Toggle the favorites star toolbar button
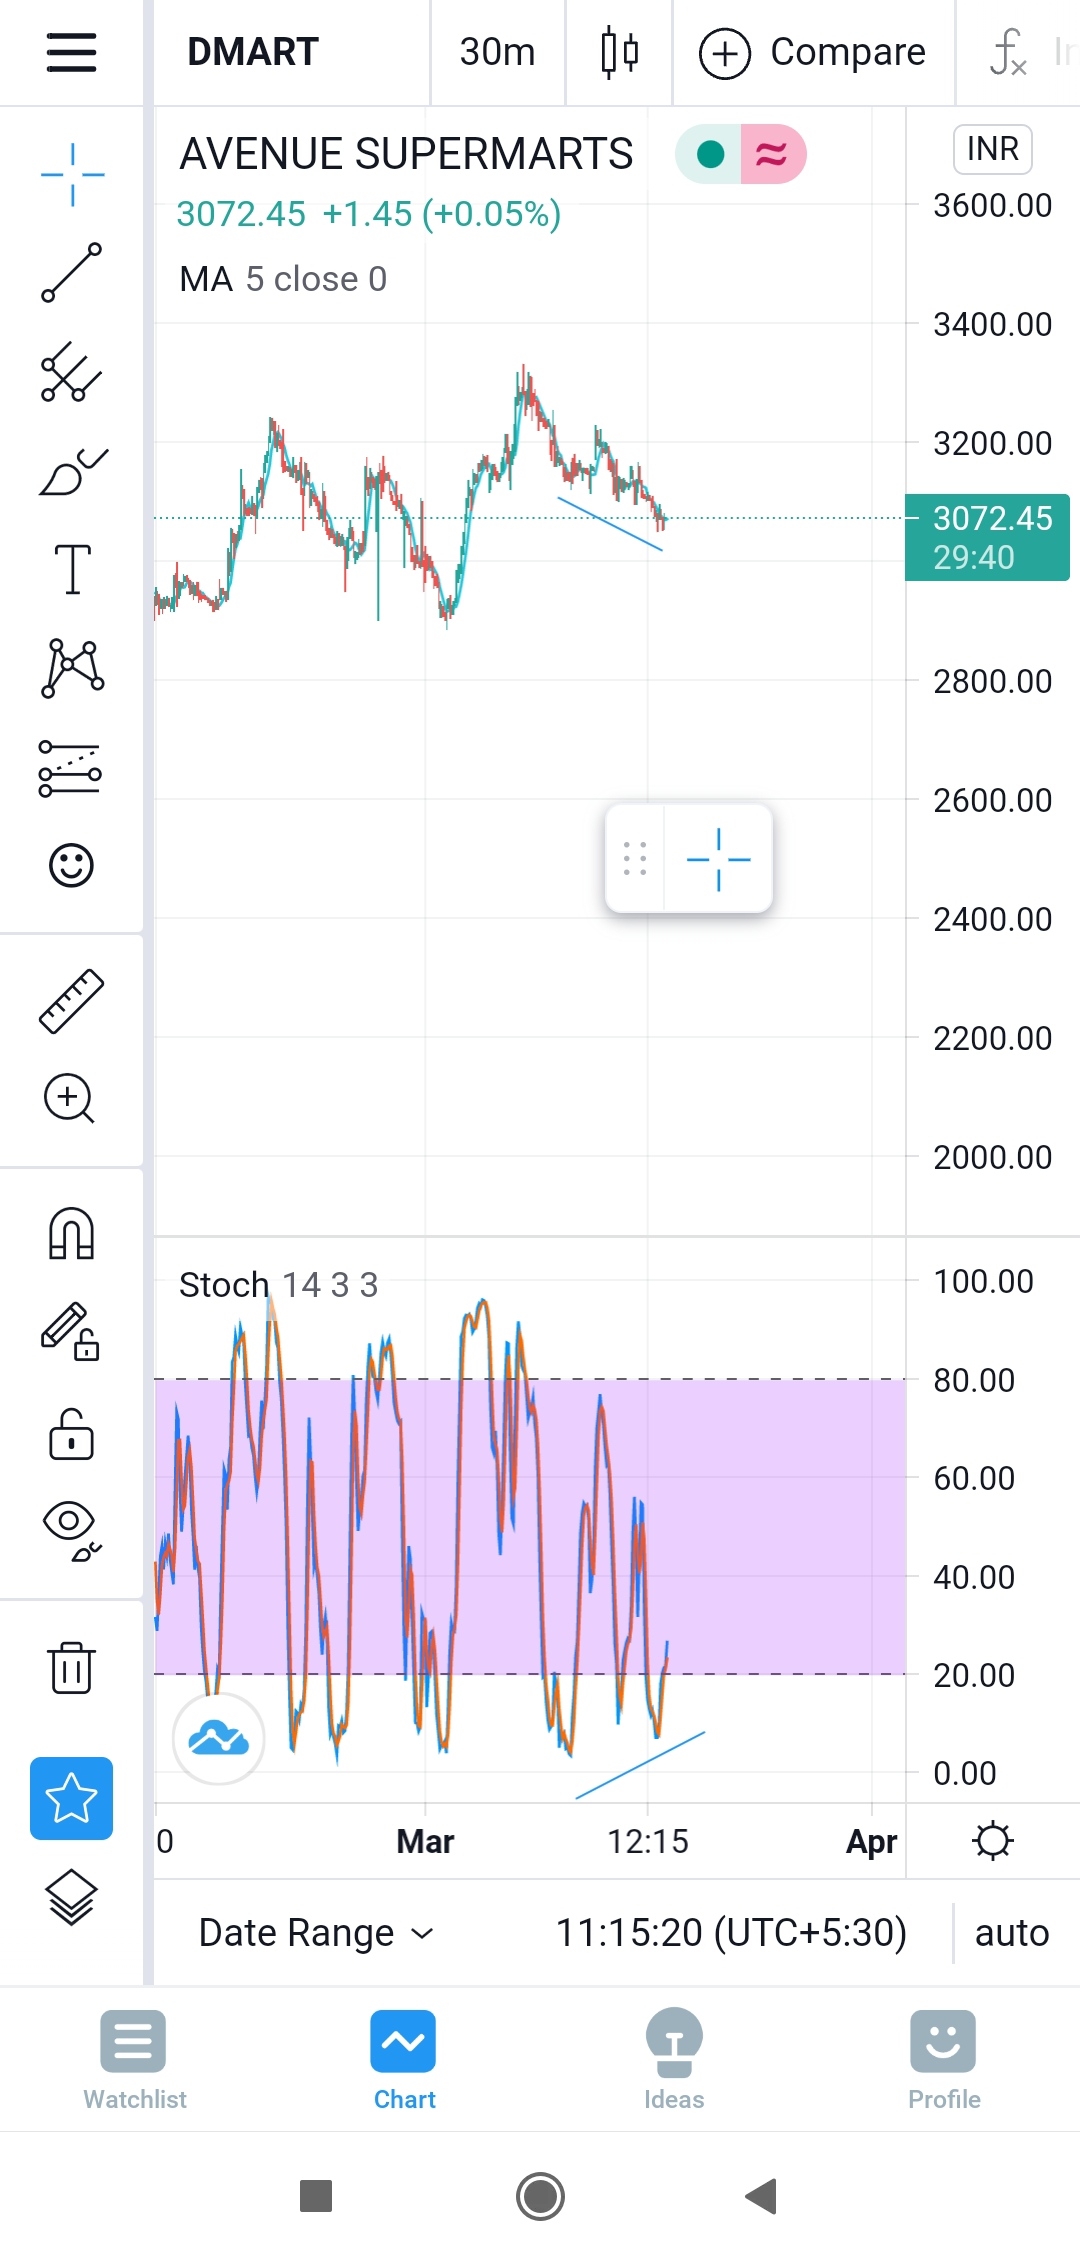Viewport: 1080px width, 2261px height. (x=71, y=1798)
